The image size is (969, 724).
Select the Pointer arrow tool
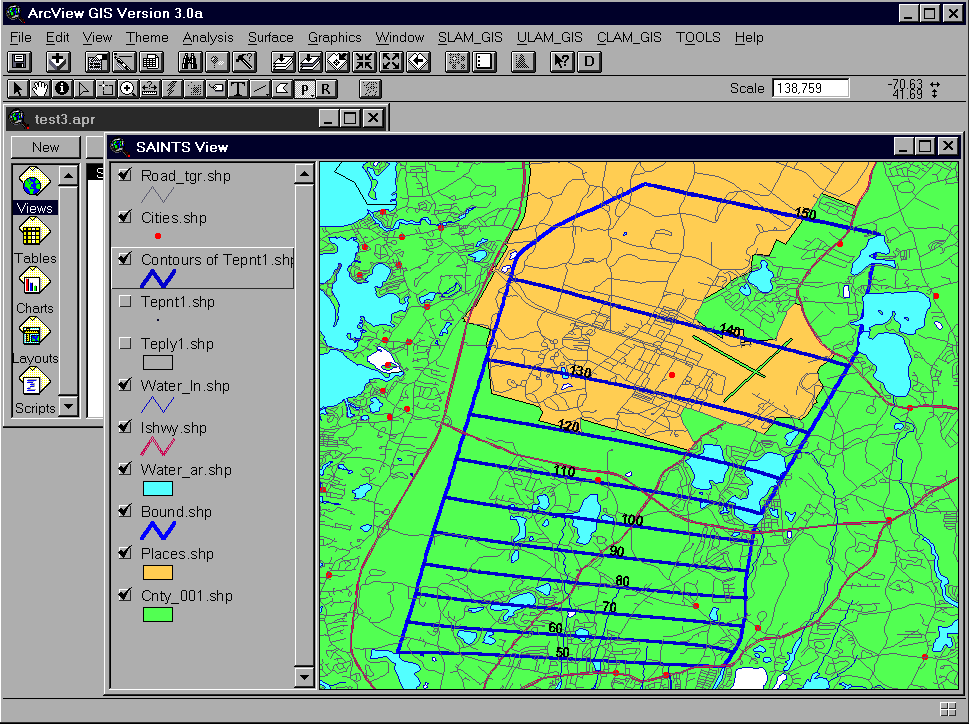(18, 89)
